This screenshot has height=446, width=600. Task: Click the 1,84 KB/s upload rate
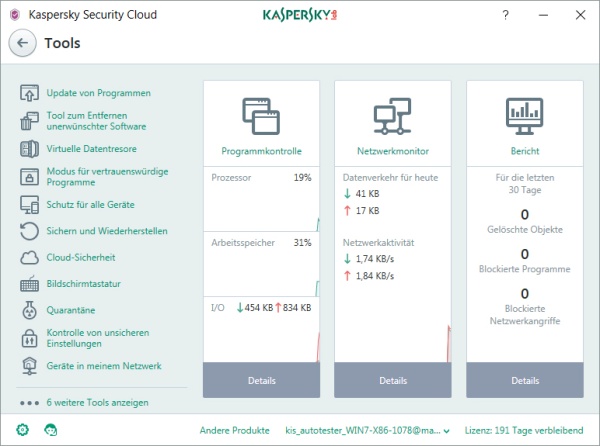click(375, 276)
